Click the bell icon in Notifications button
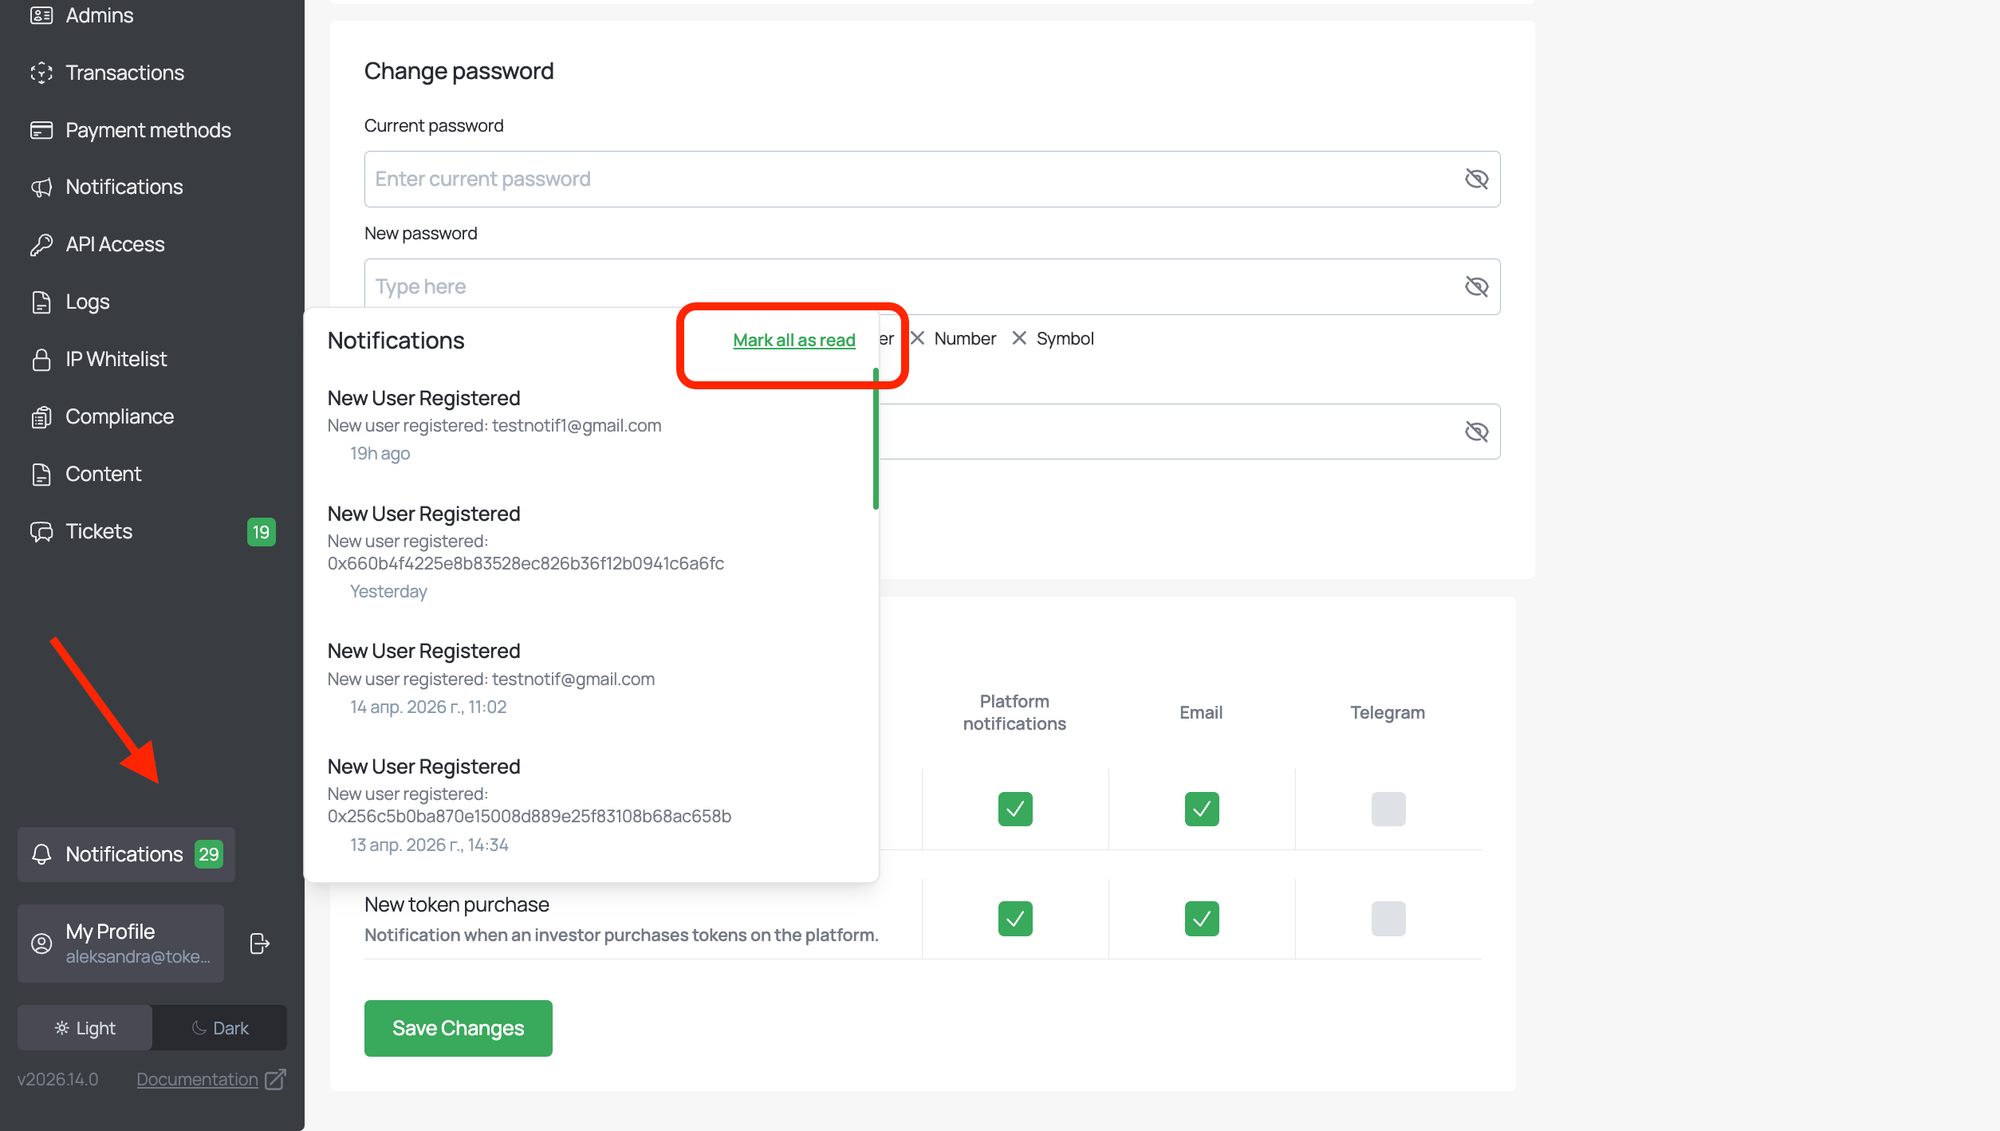 pos(41,854)
